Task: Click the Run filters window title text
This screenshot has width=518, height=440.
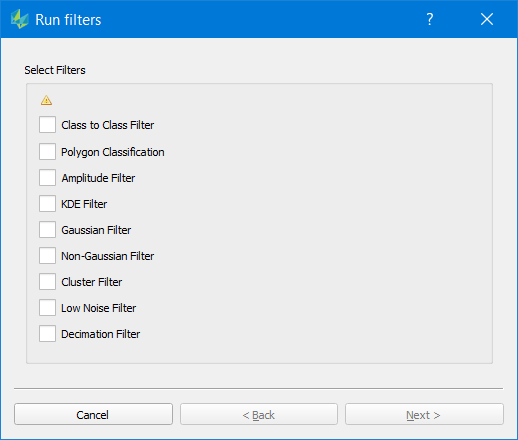Action: click(x=68, y=20)
